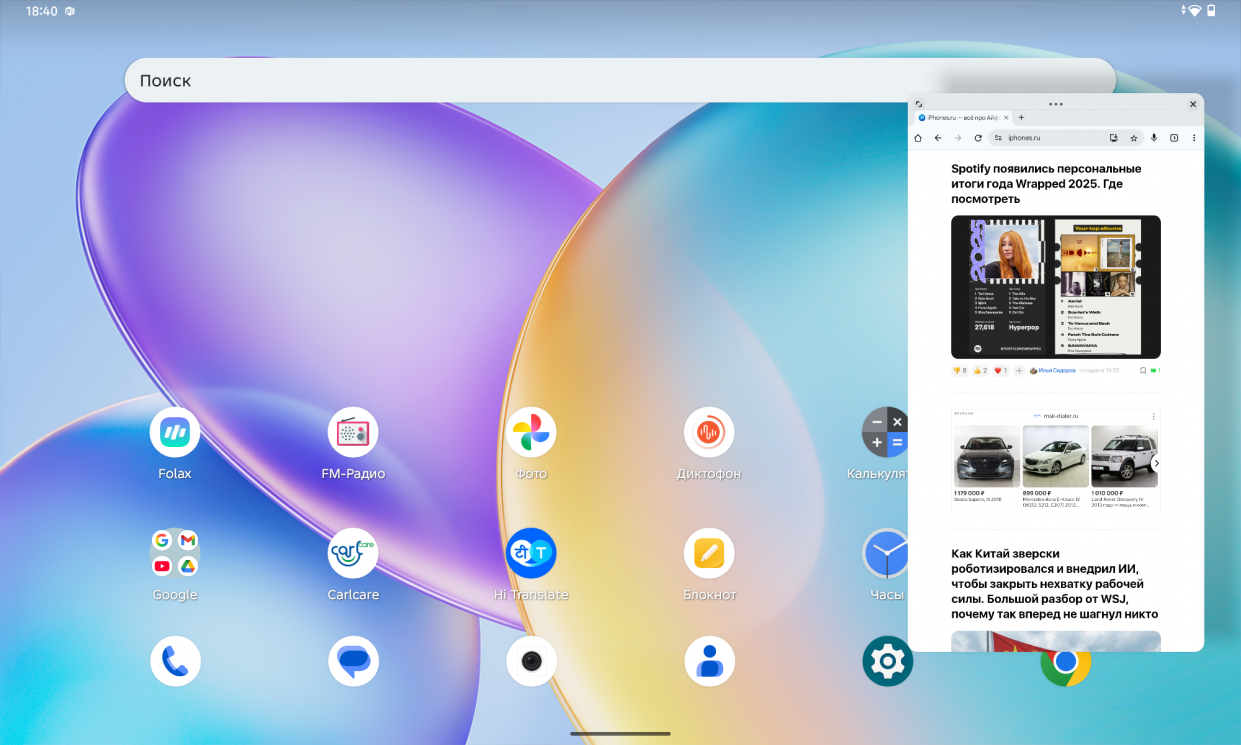The image size is (1241, 745).
Task: Open the Chrome tab switcher
Action: point(1174,138)
